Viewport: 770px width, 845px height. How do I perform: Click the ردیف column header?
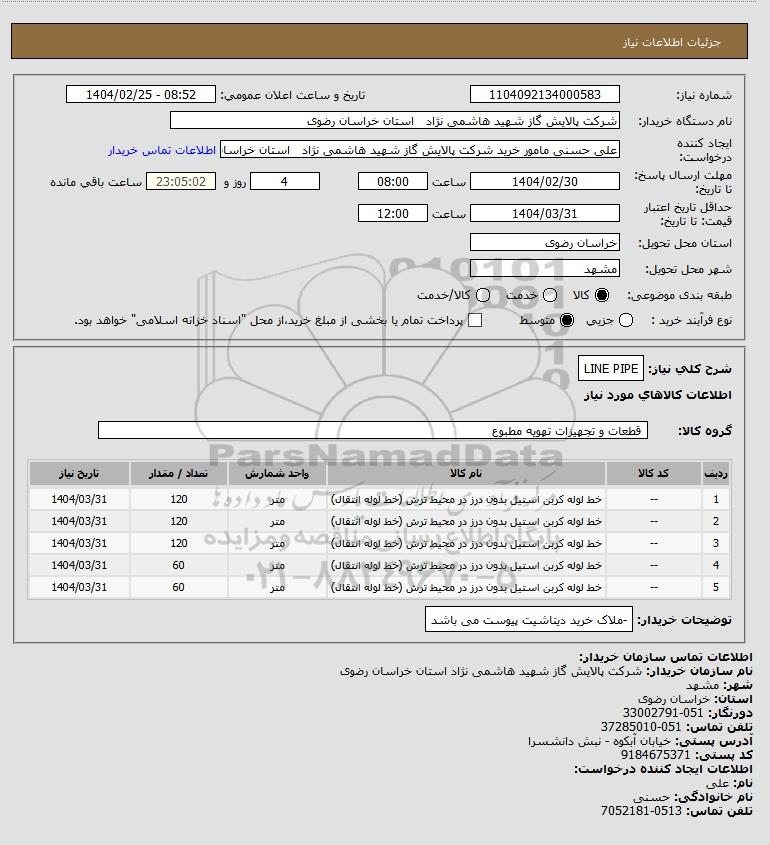(716, 473)
